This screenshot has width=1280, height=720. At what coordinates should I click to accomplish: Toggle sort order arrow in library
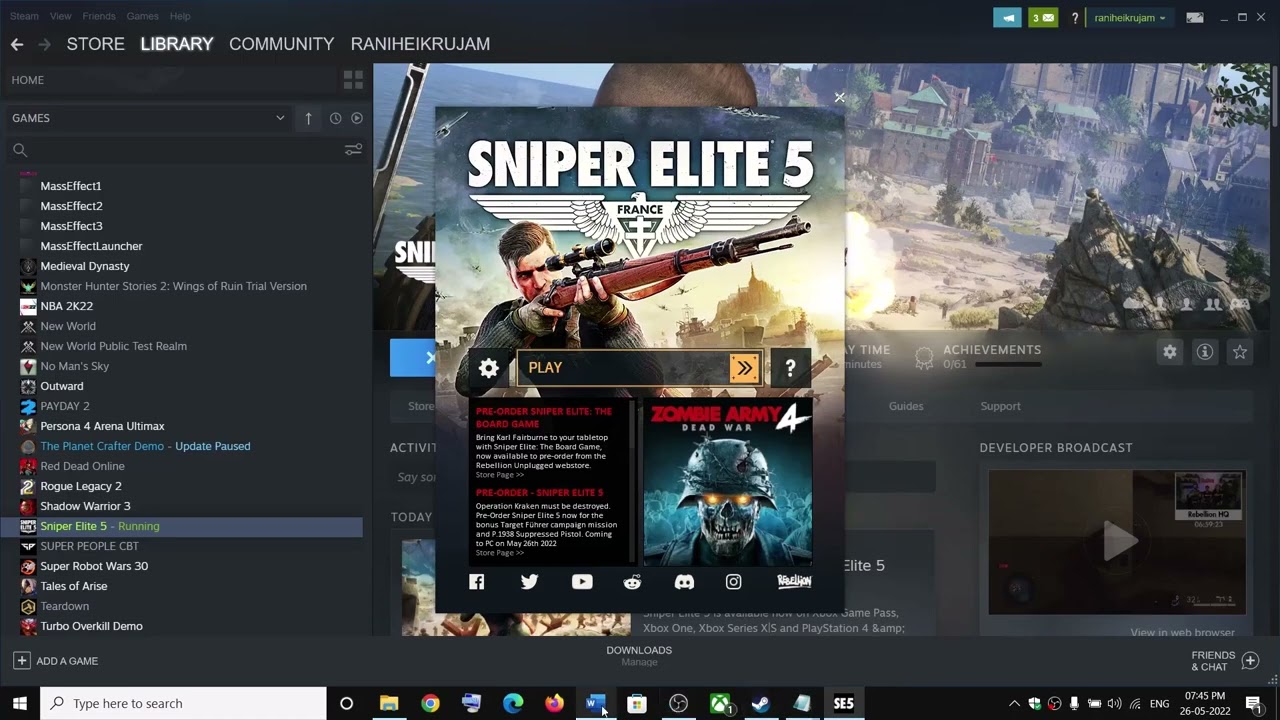308,118
